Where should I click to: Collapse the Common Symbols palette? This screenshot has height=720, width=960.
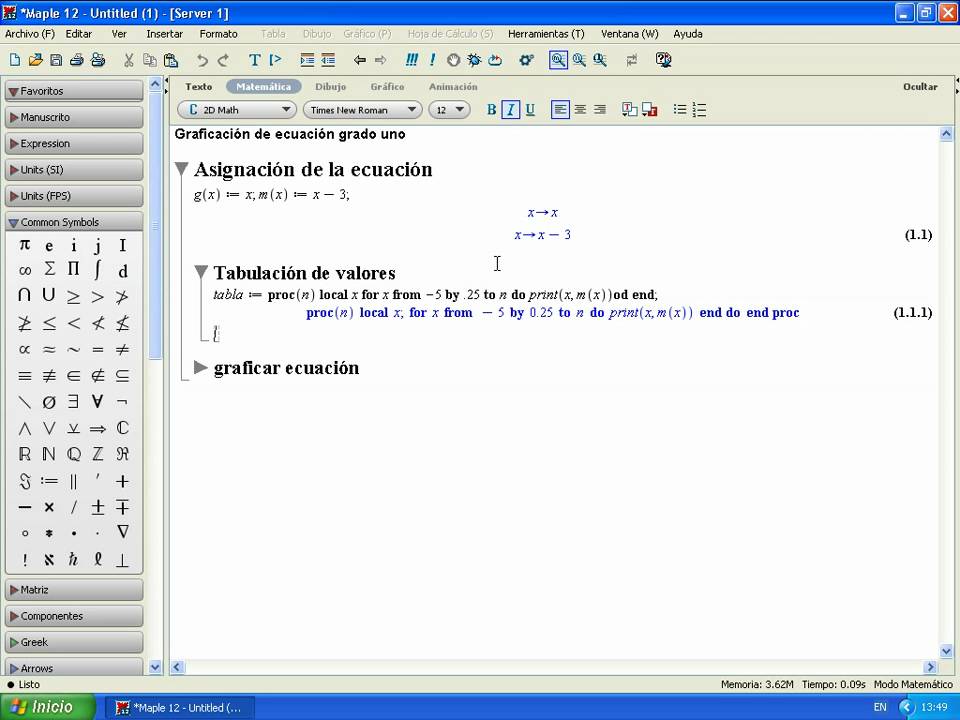coord(74,222)
